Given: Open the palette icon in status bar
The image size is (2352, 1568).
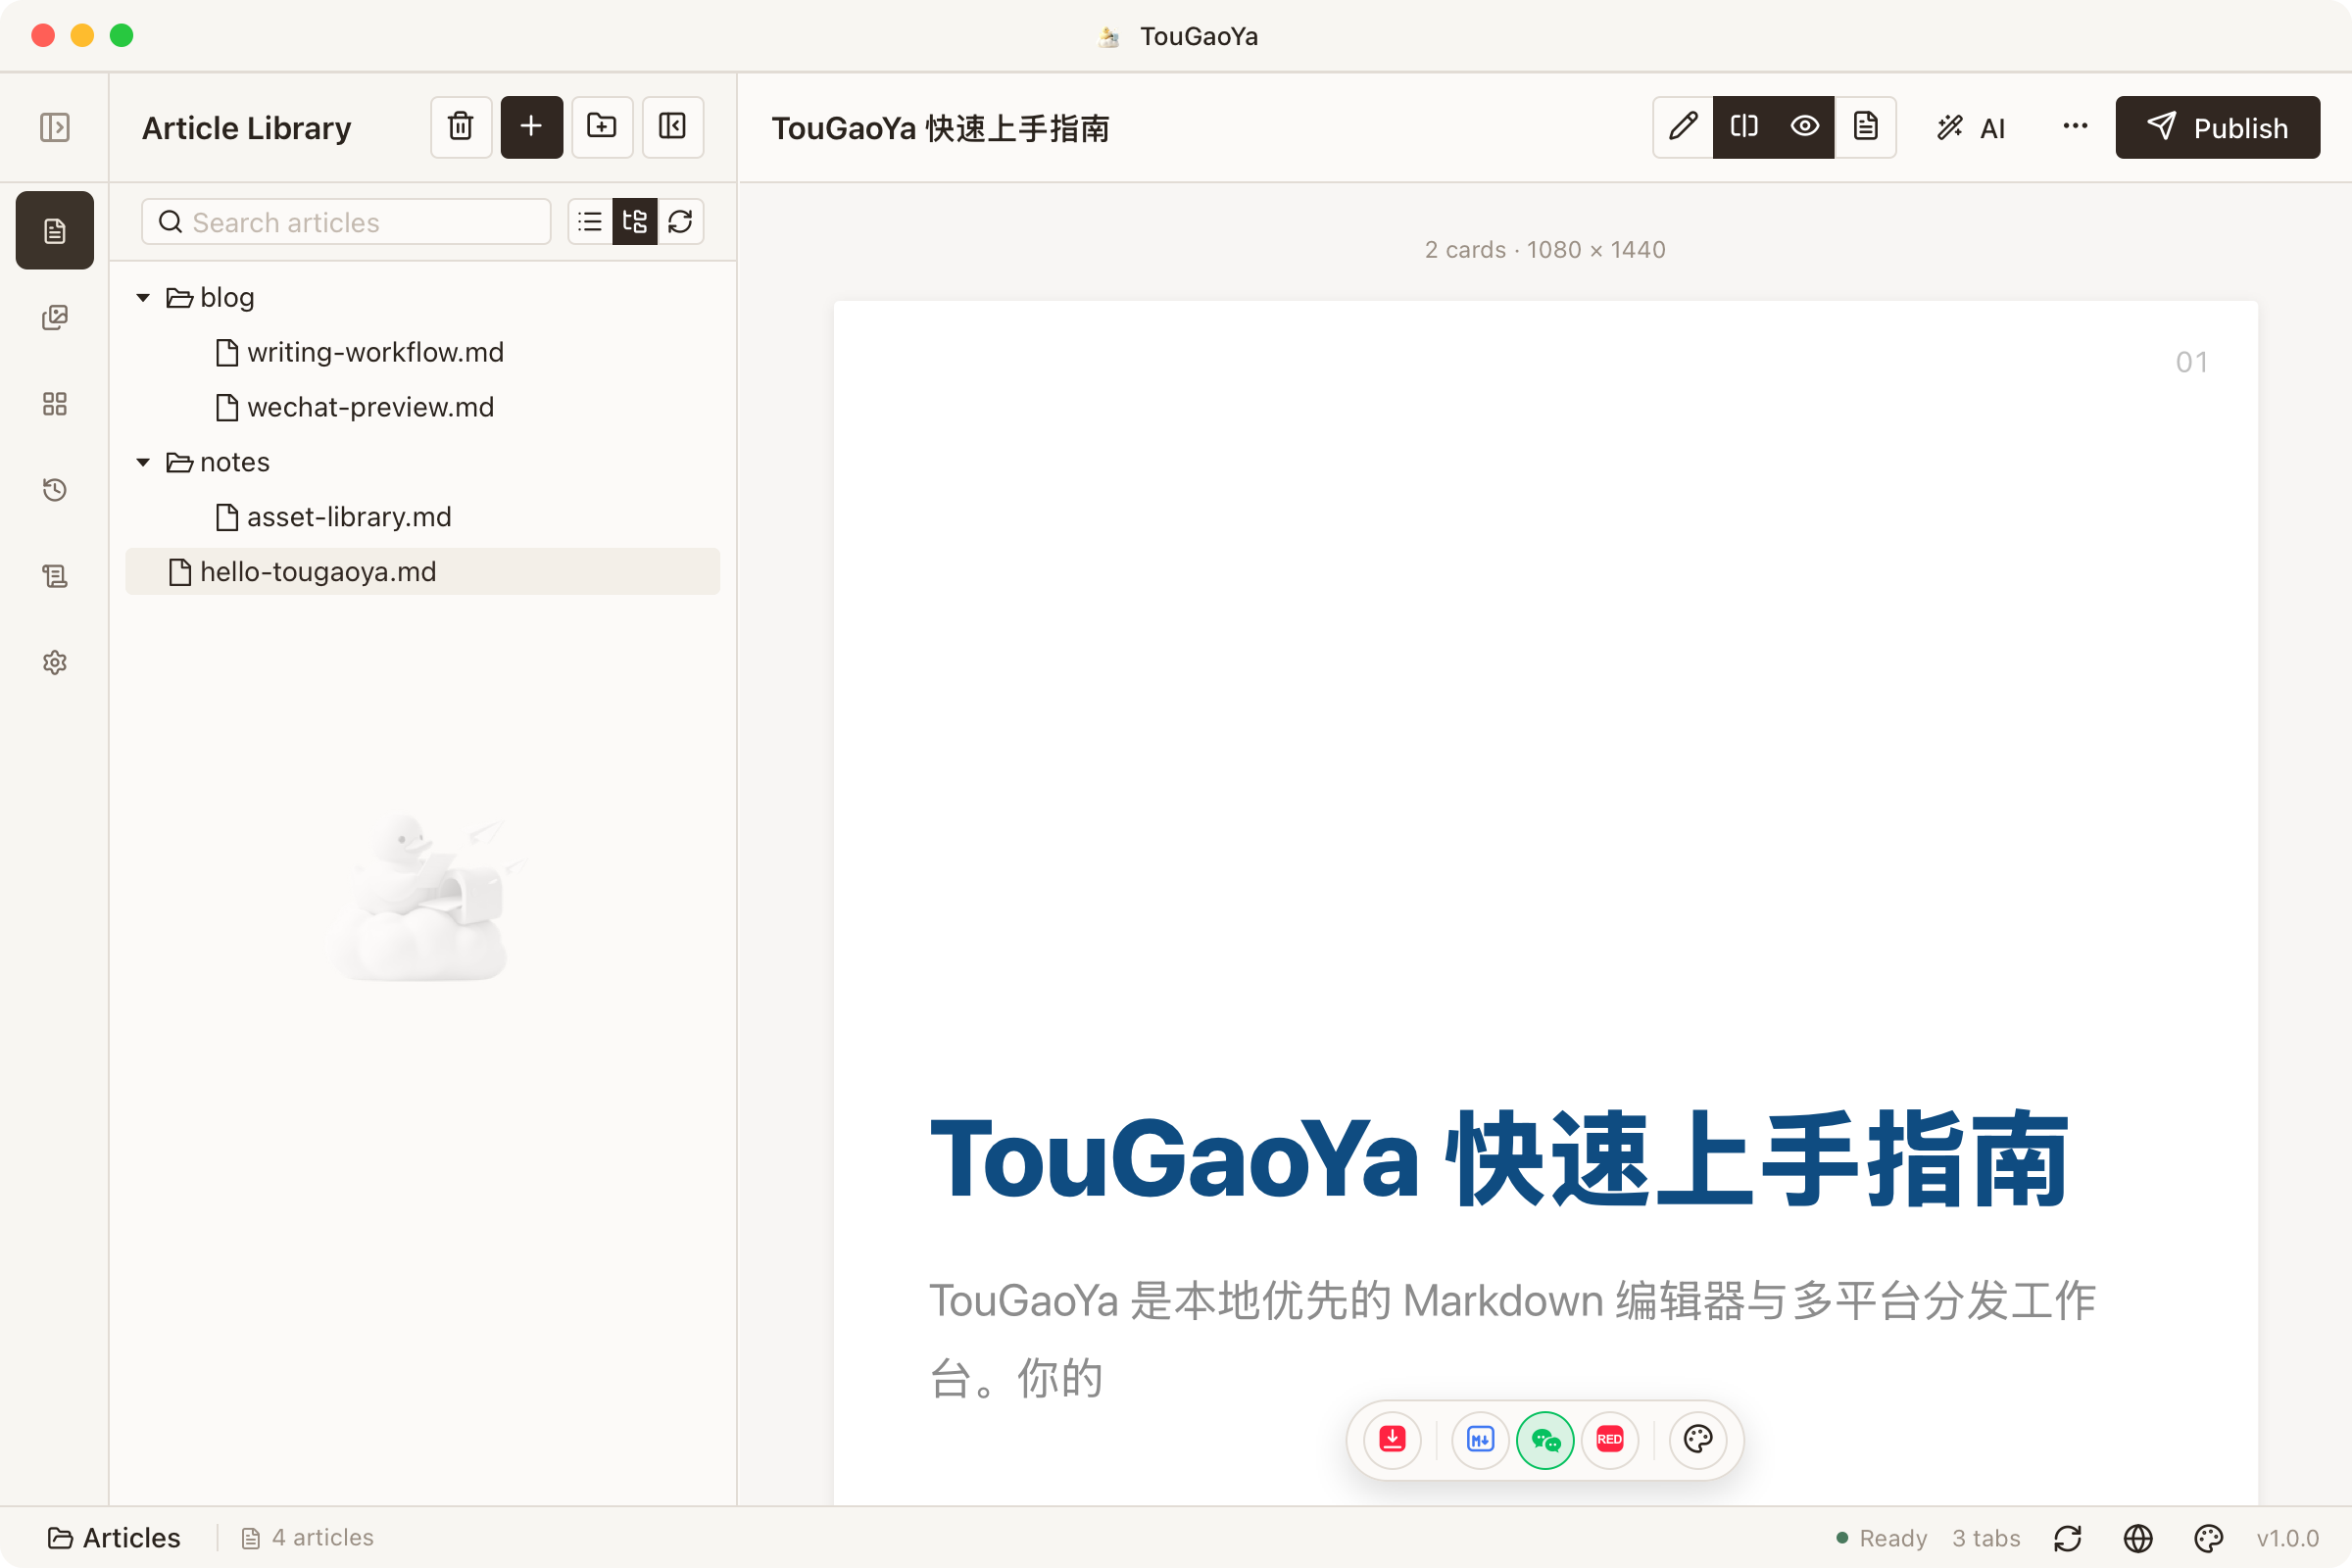Looking at the screenshot, I should coord(2208,1538).
